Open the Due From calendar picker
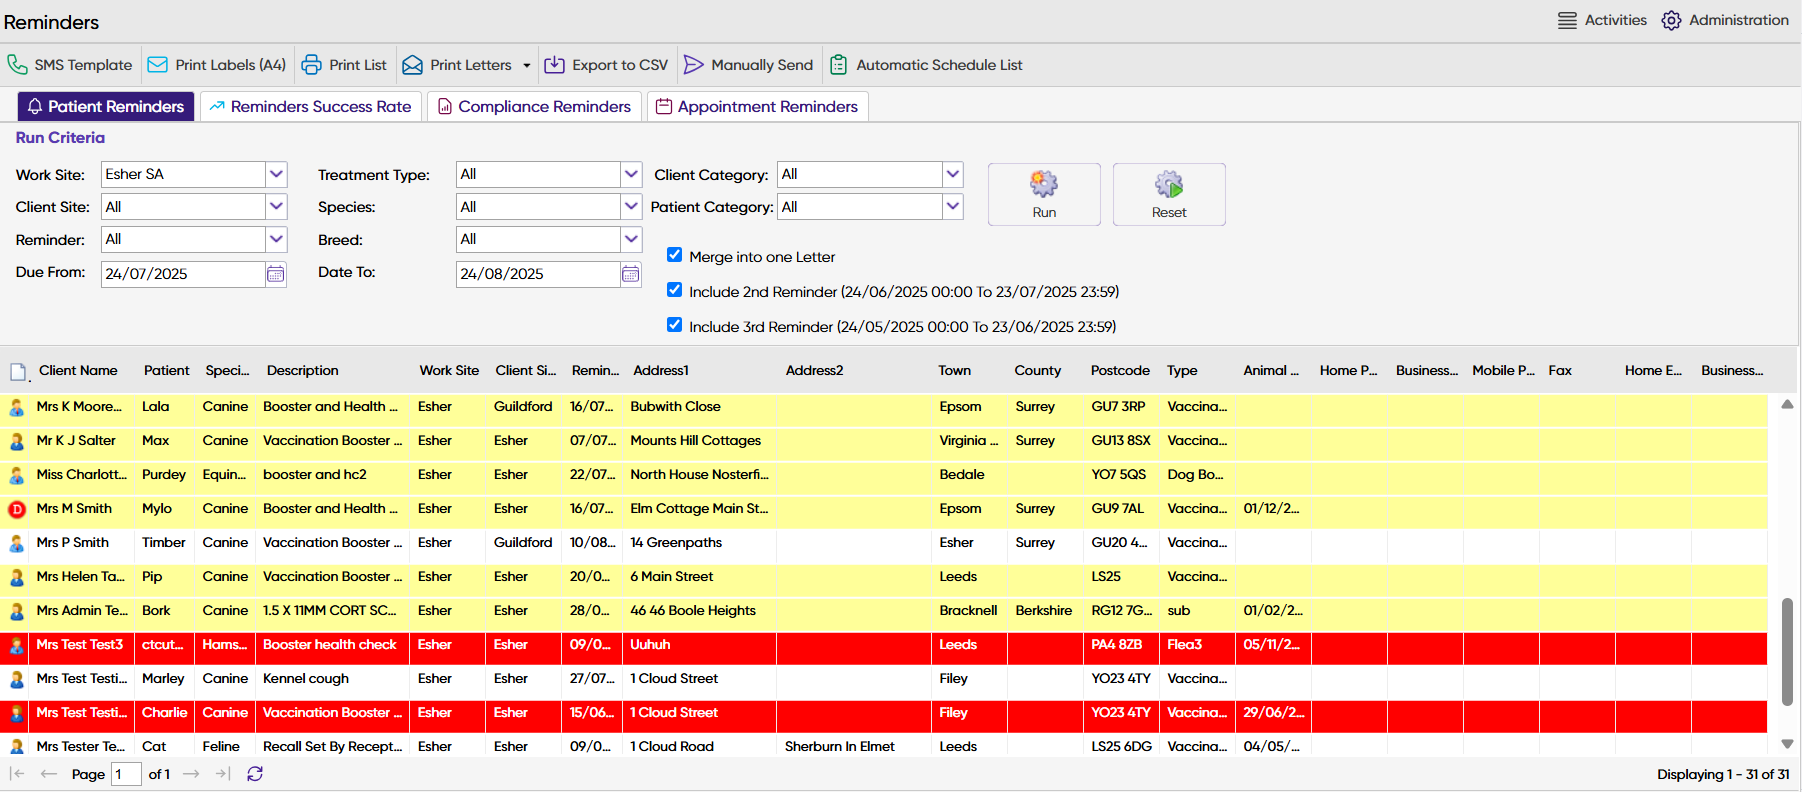This screenshot has height=792, width=1802. (276, 274)
